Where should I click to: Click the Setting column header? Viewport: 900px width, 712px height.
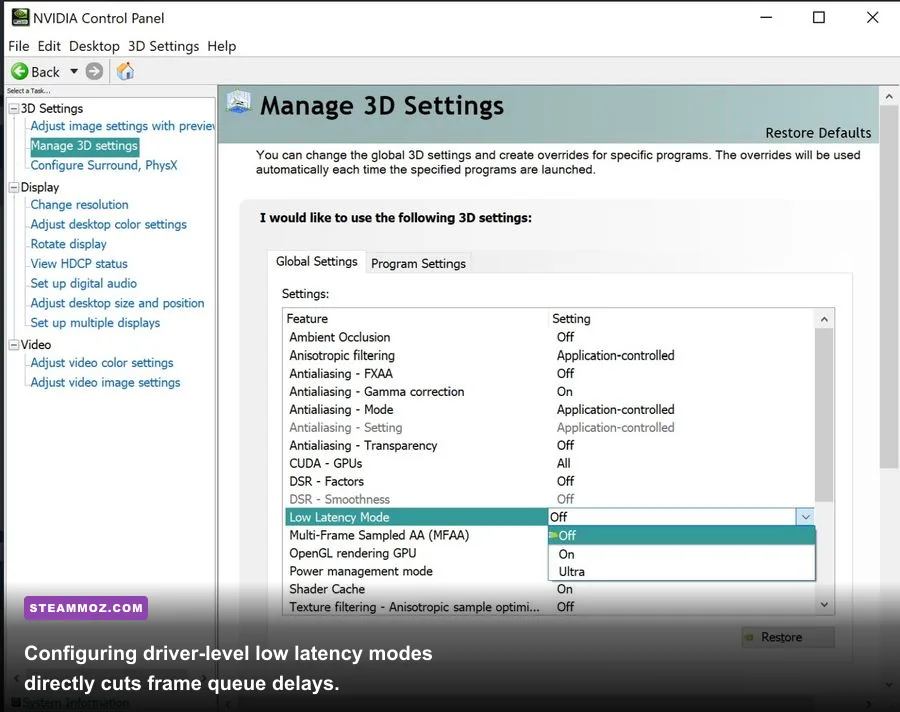click(x=681, y=319)
